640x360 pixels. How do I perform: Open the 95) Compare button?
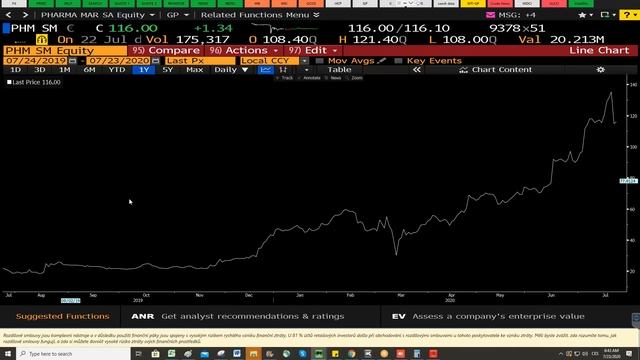166,51
